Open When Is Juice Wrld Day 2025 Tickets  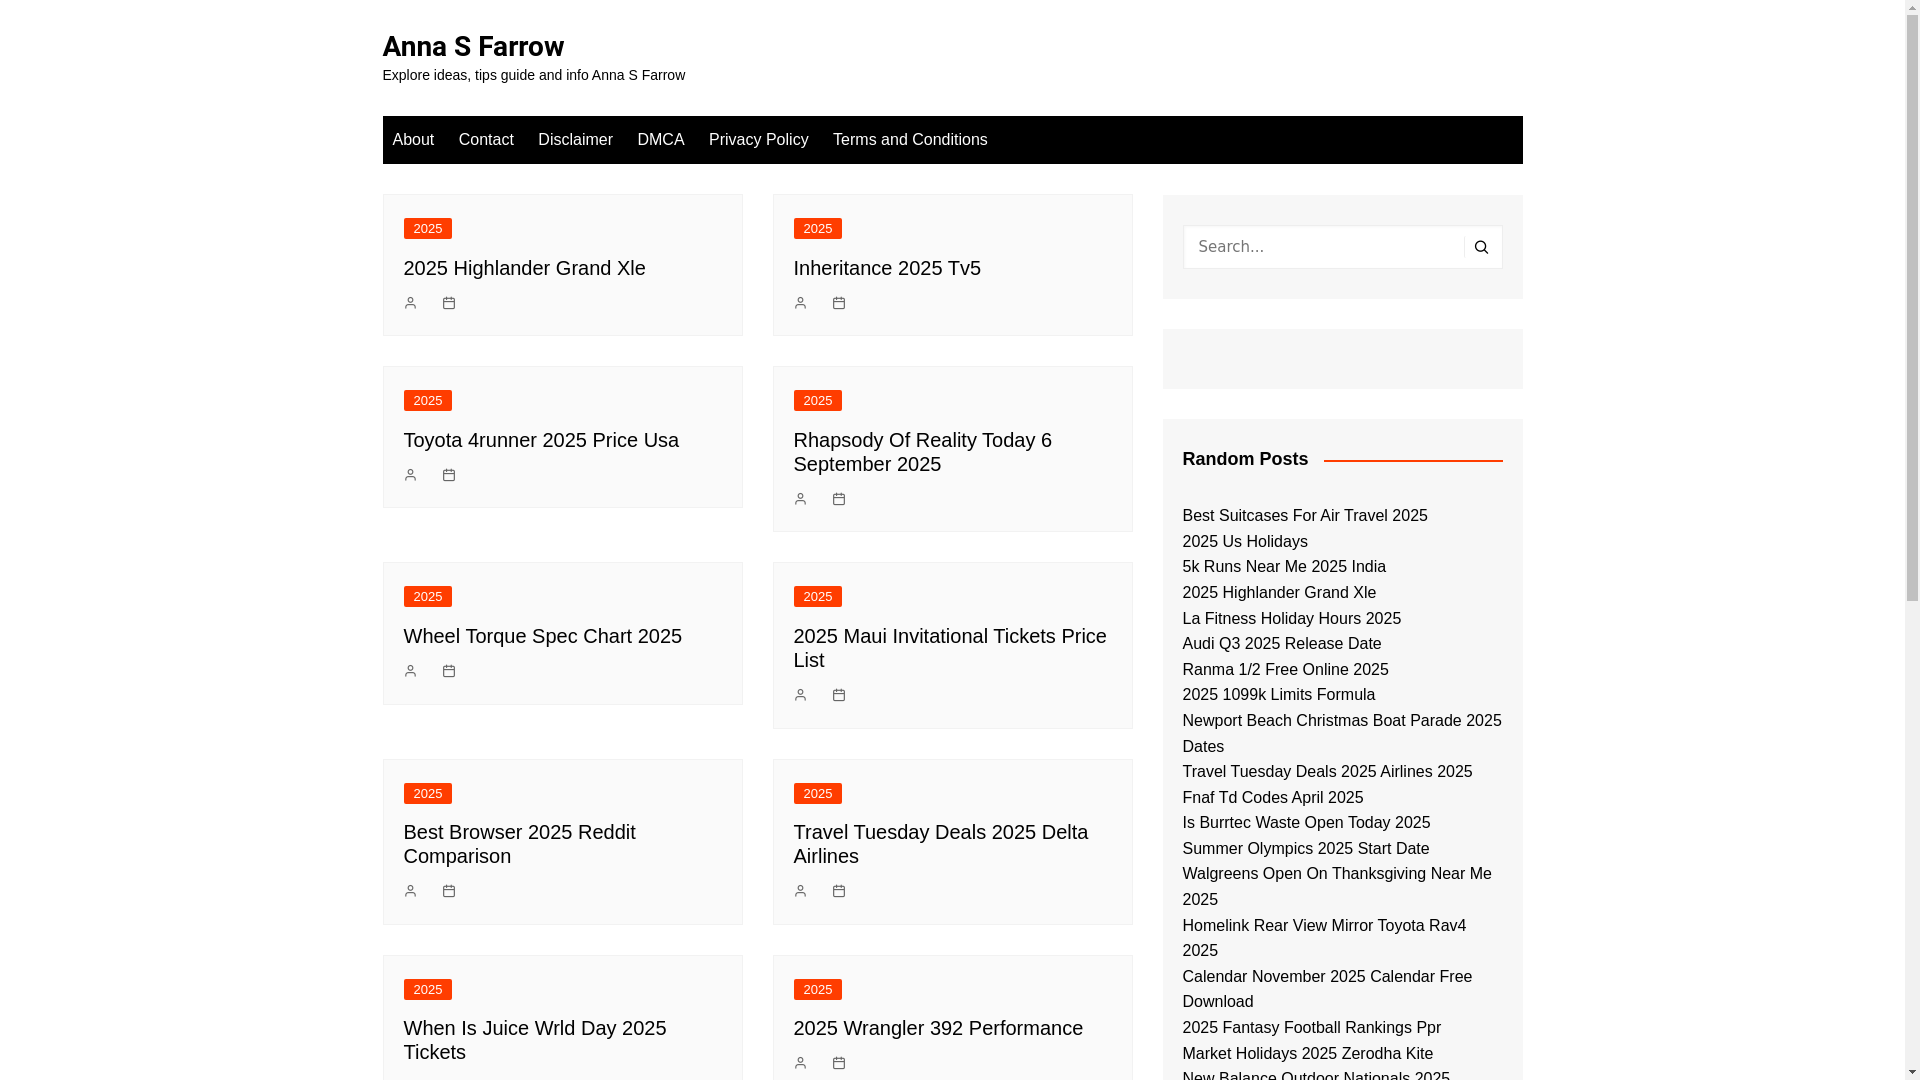(535, 1040)
